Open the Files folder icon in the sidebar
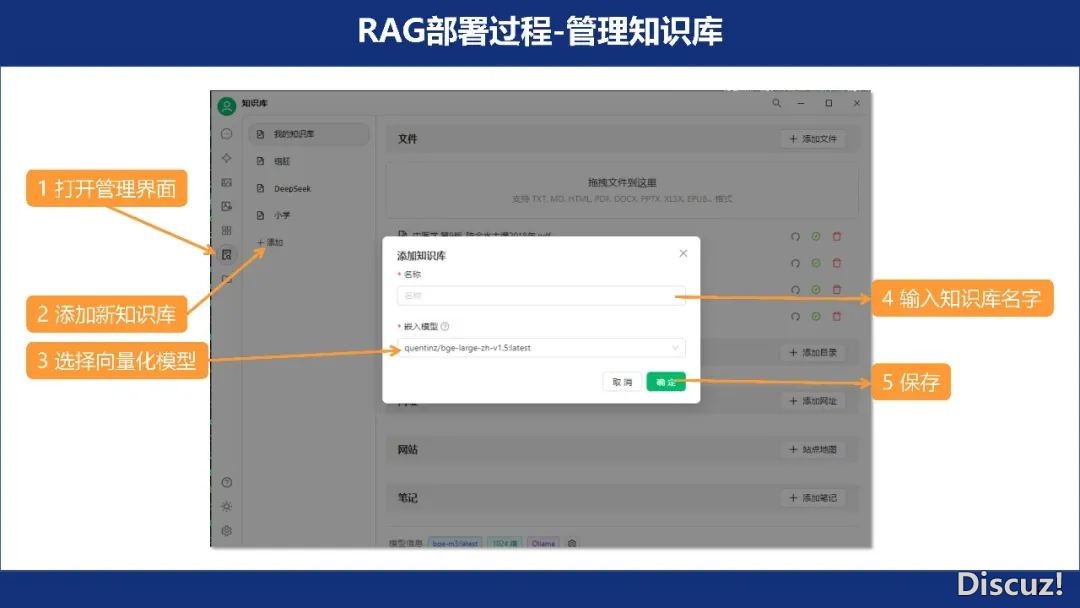The width and height of the screenshot is (1080, 608). click(227, 279)
